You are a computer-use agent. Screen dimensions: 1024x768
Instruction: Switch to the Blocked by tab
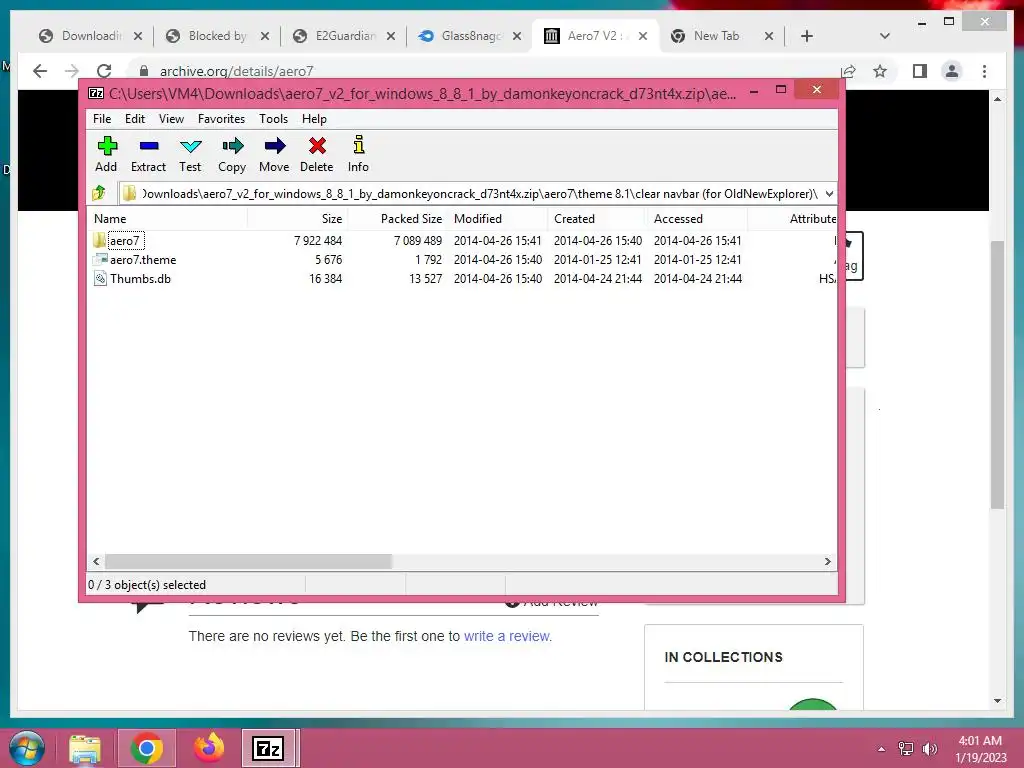pyautogui.click(x=217, y=36)
